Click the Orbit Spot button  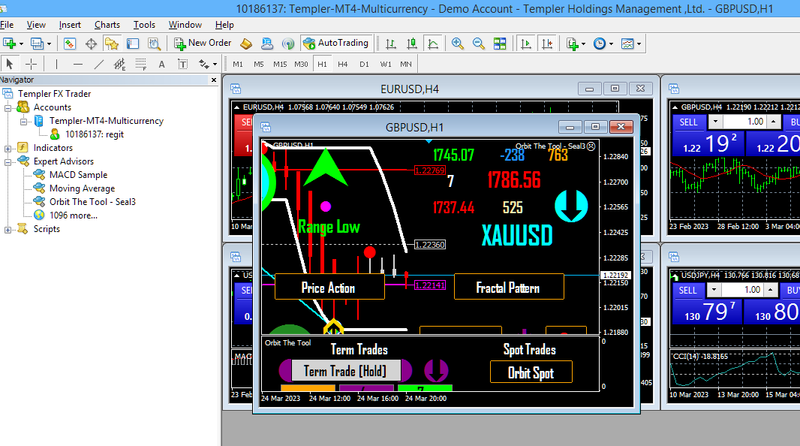click(x=531, y=373)
